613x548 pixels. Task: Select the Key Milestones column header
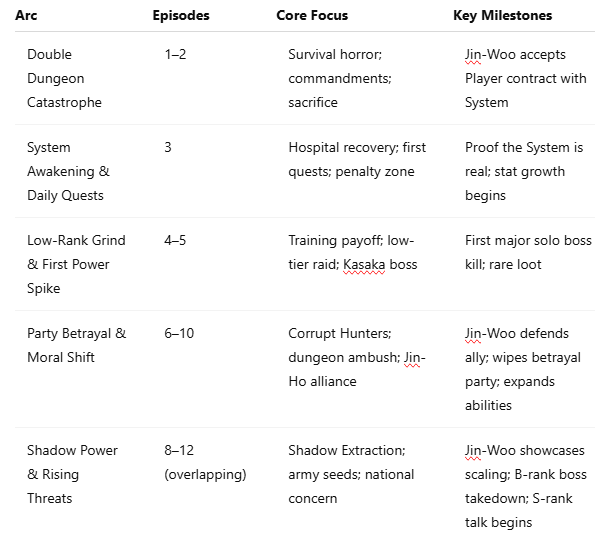[502, 16]
